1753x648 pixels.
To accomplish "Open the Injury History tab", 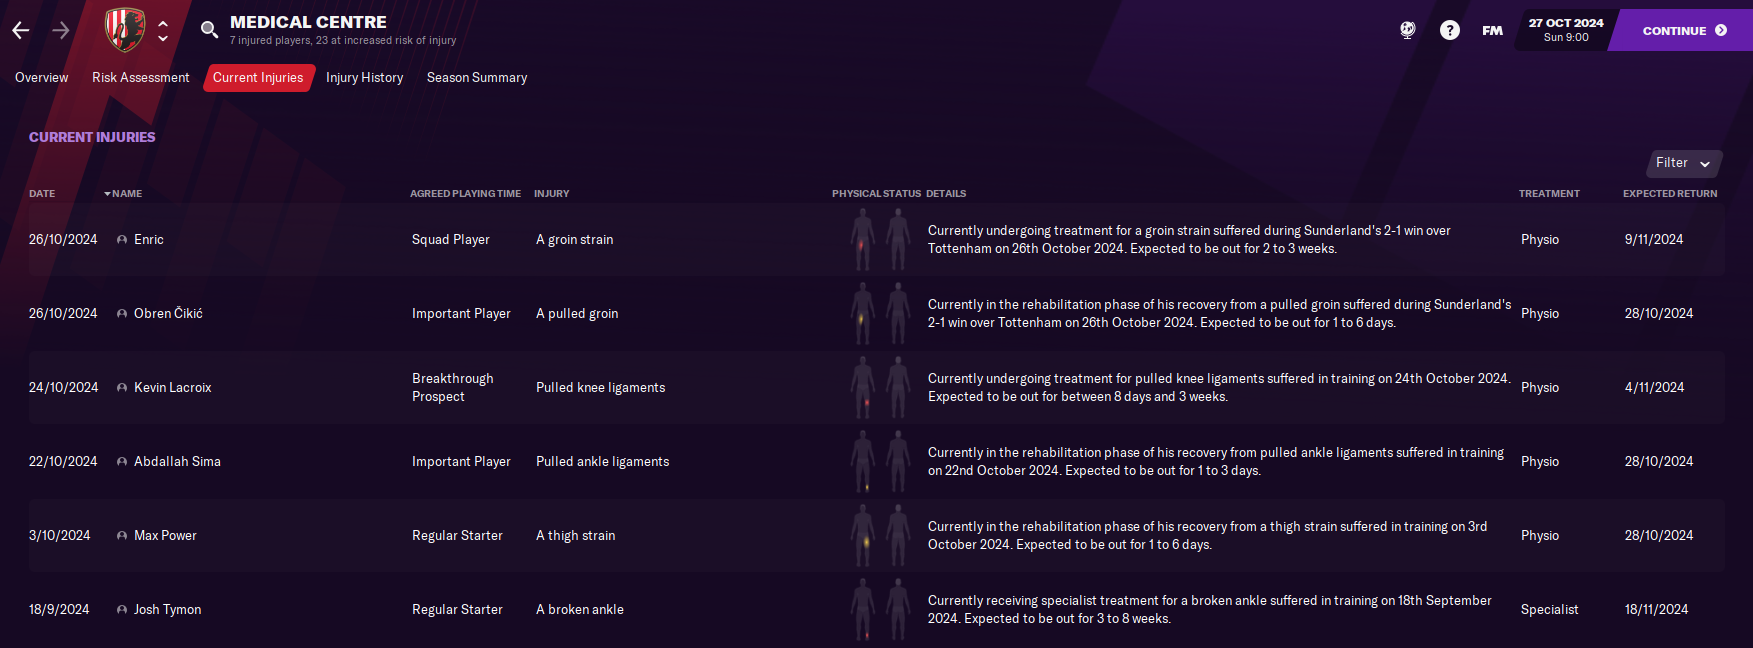I will (365, 78).
